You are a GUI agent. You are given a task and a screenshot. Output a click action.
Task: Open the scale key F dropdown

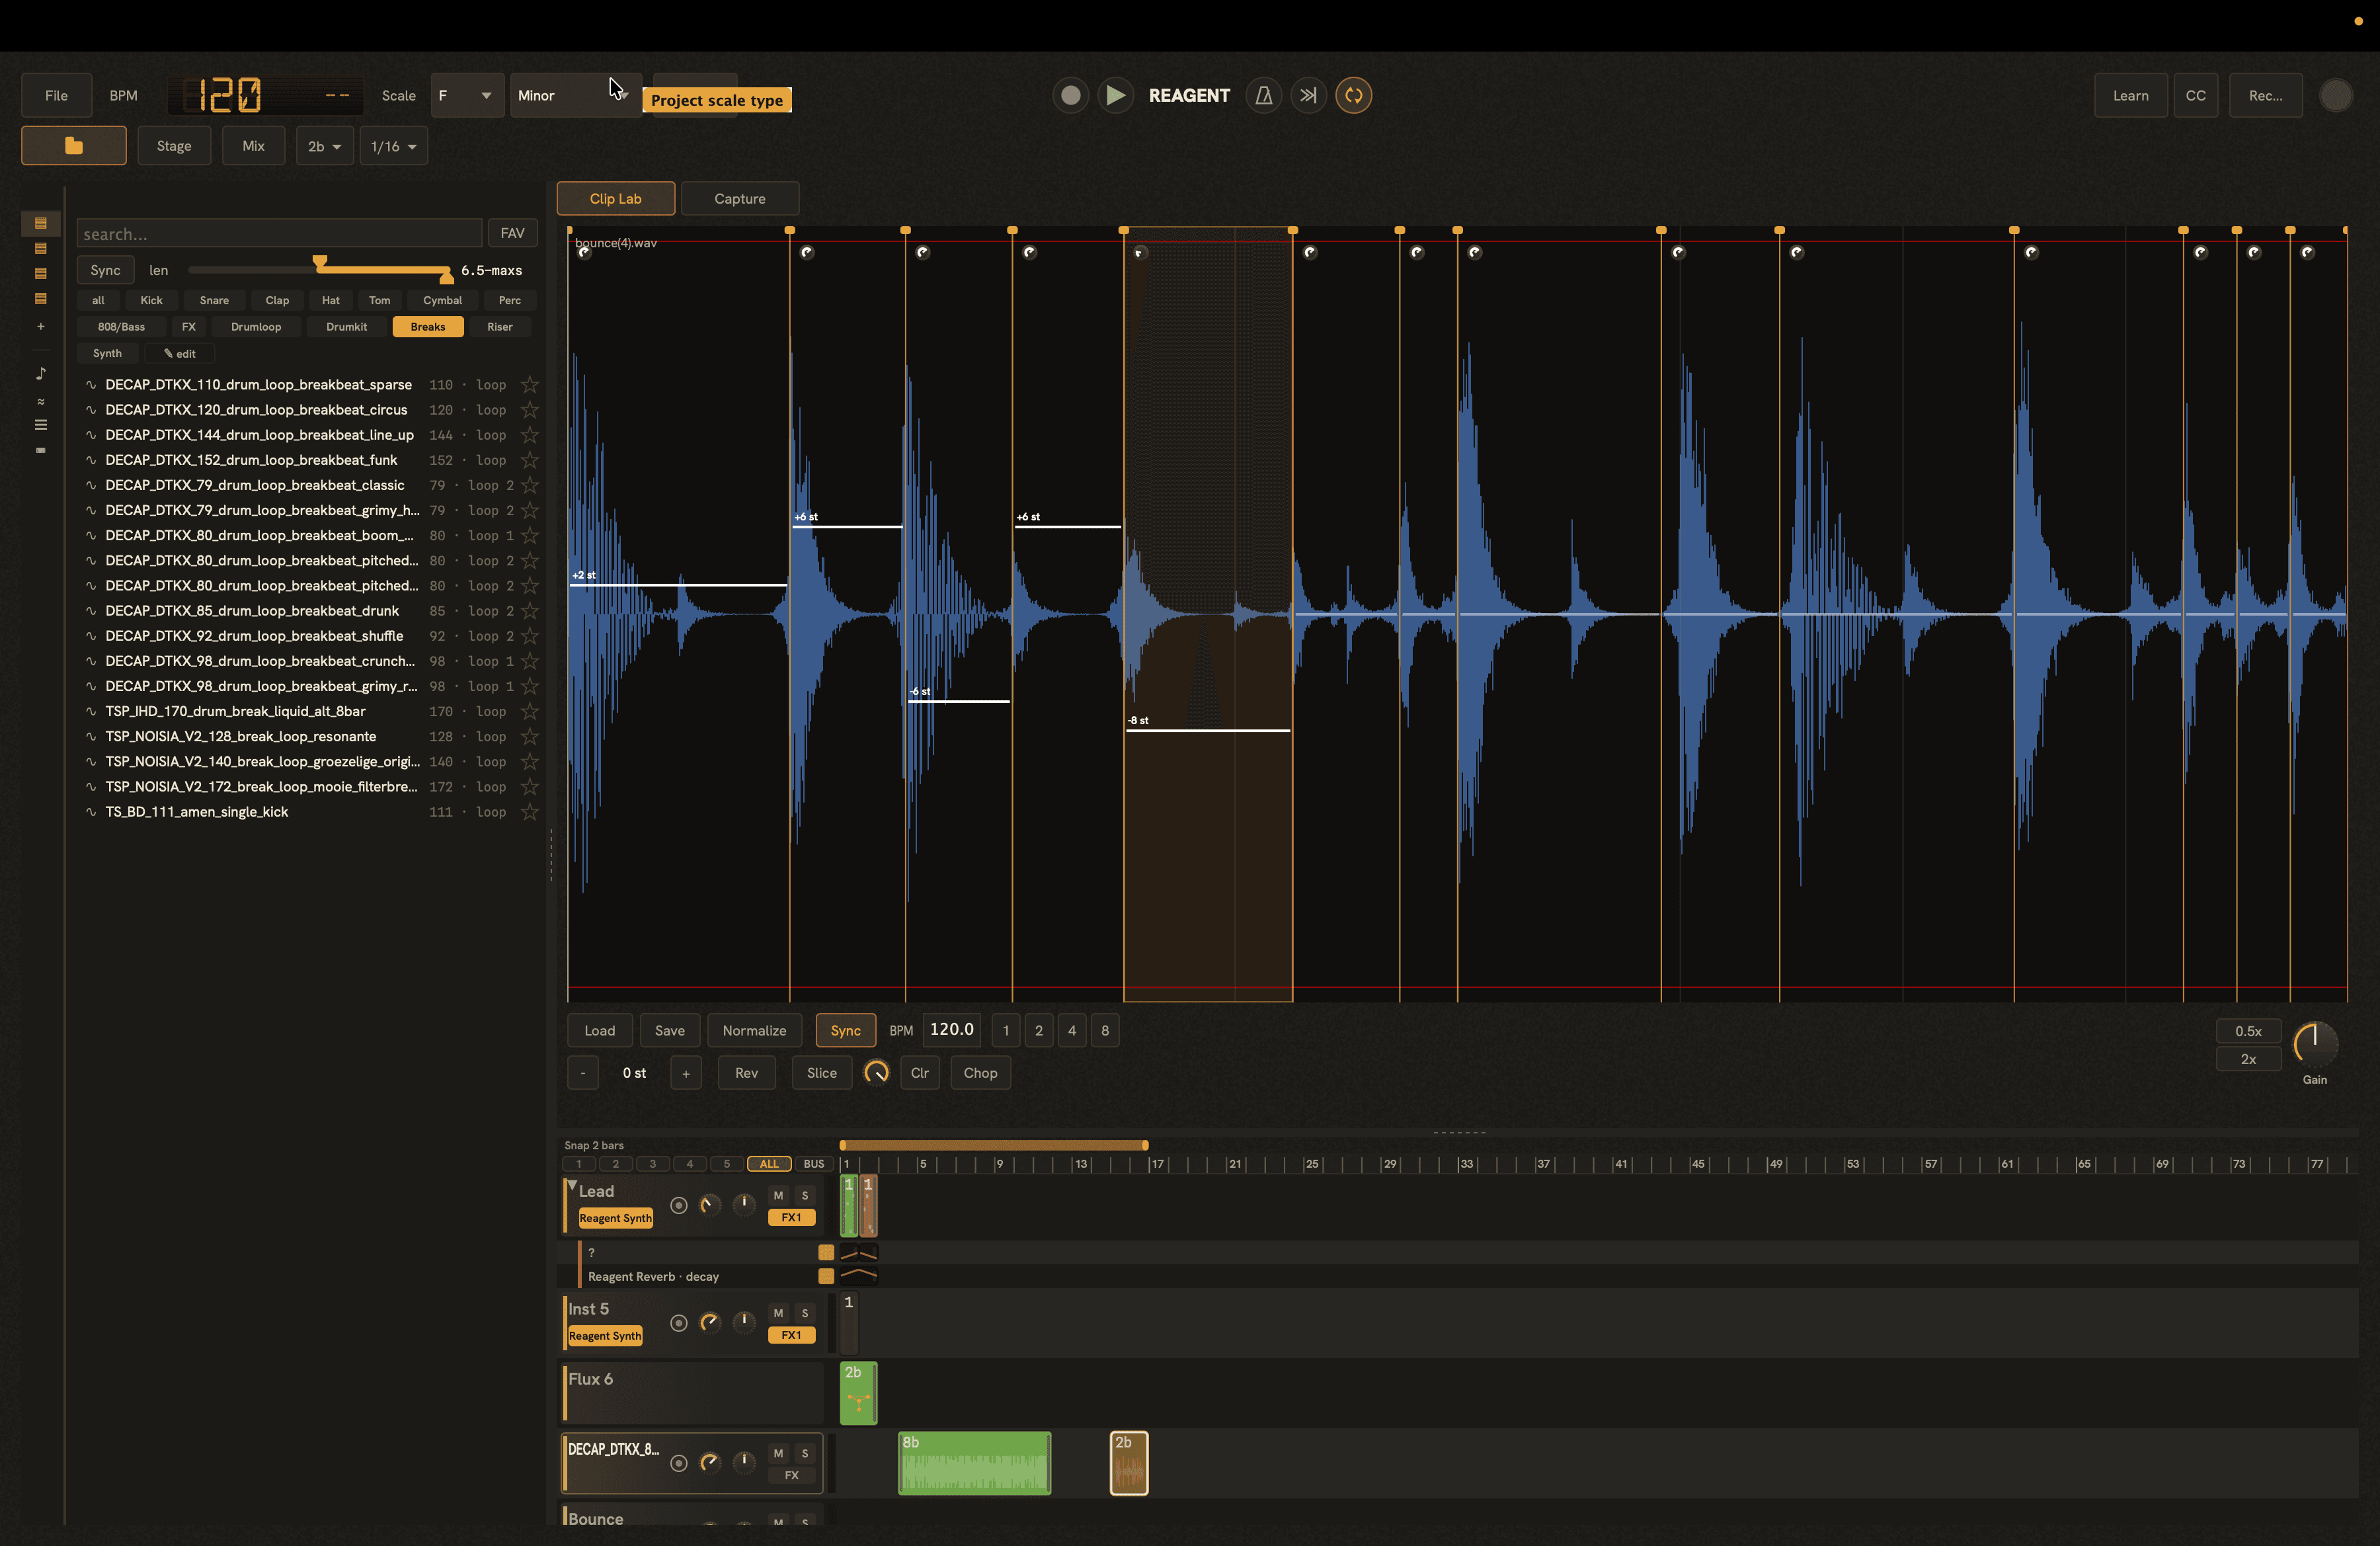click(x=467, y=95)
